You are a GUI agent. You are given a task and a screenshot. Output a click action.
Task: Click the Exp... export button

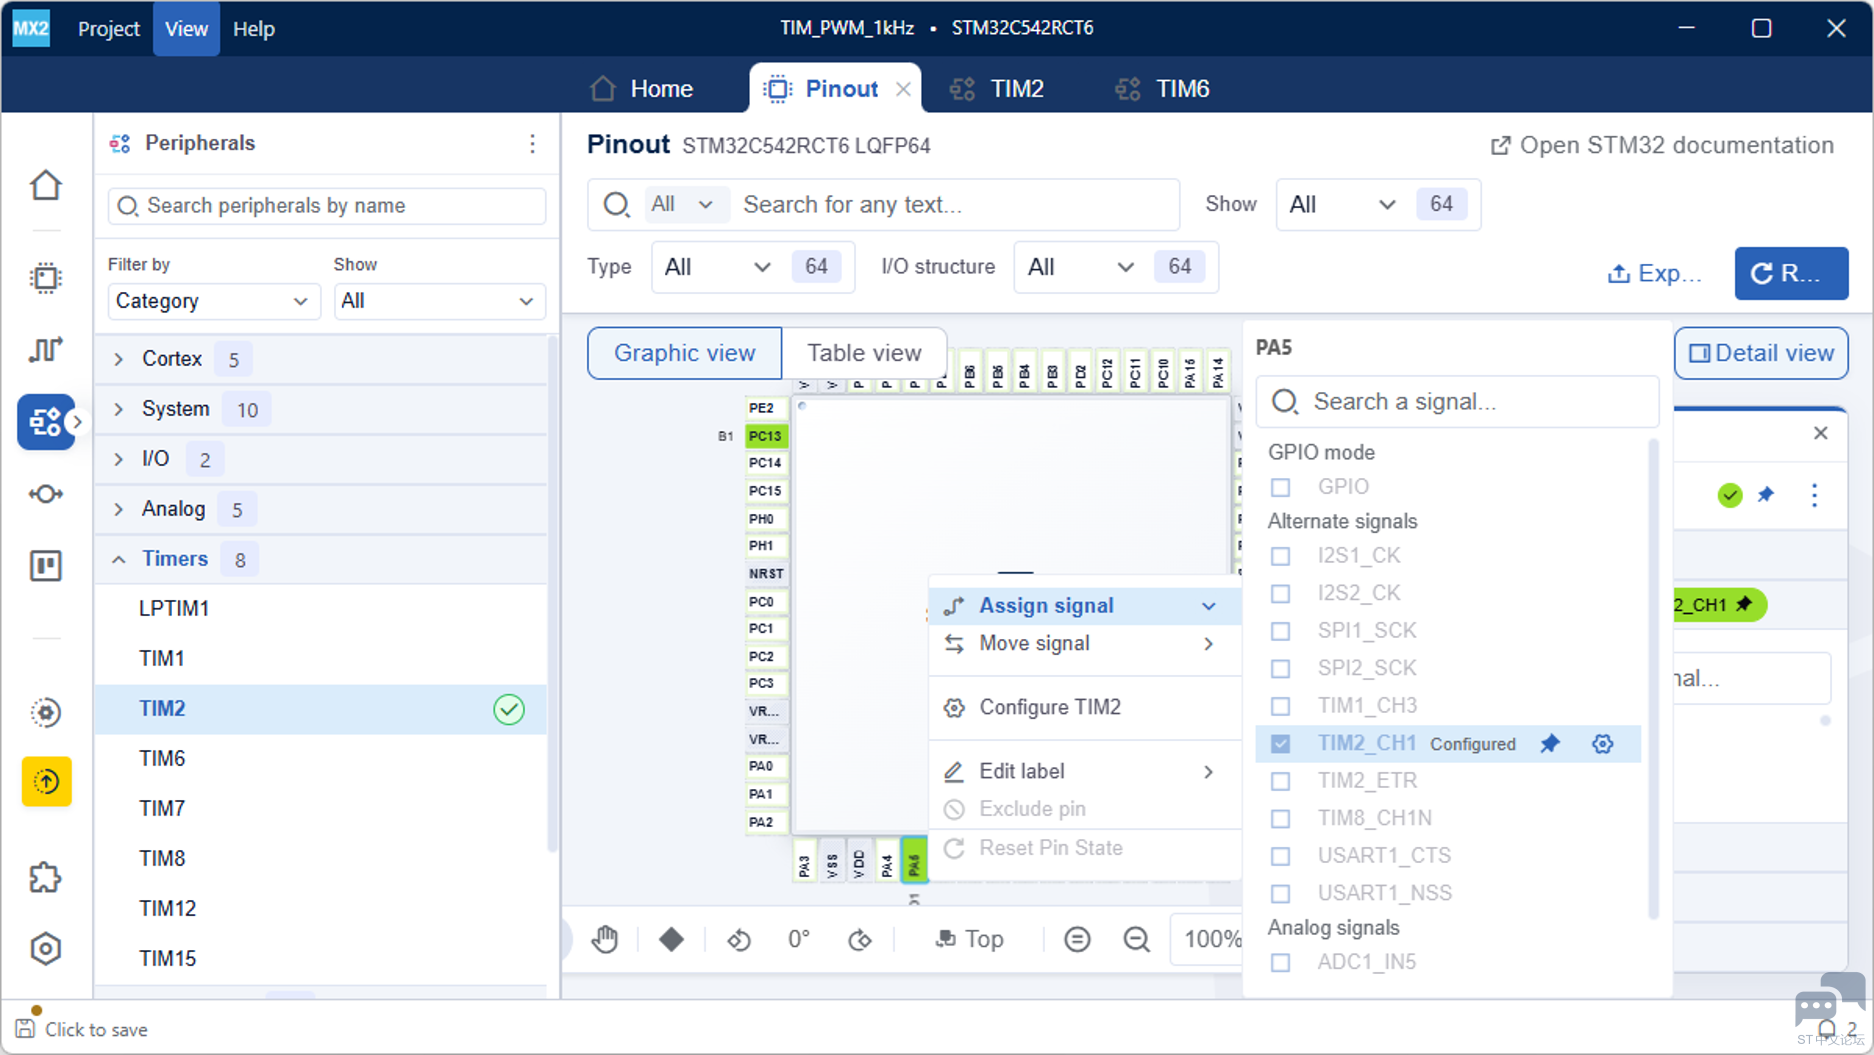point(1655,273)
